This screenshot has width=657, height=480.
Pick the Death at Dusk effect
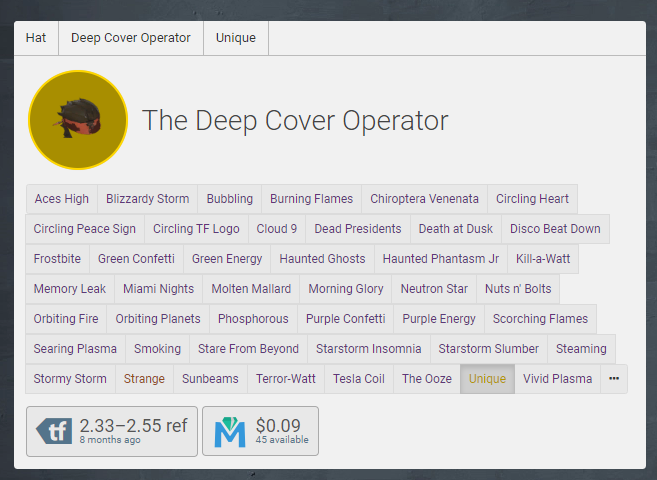pos(456,229)
